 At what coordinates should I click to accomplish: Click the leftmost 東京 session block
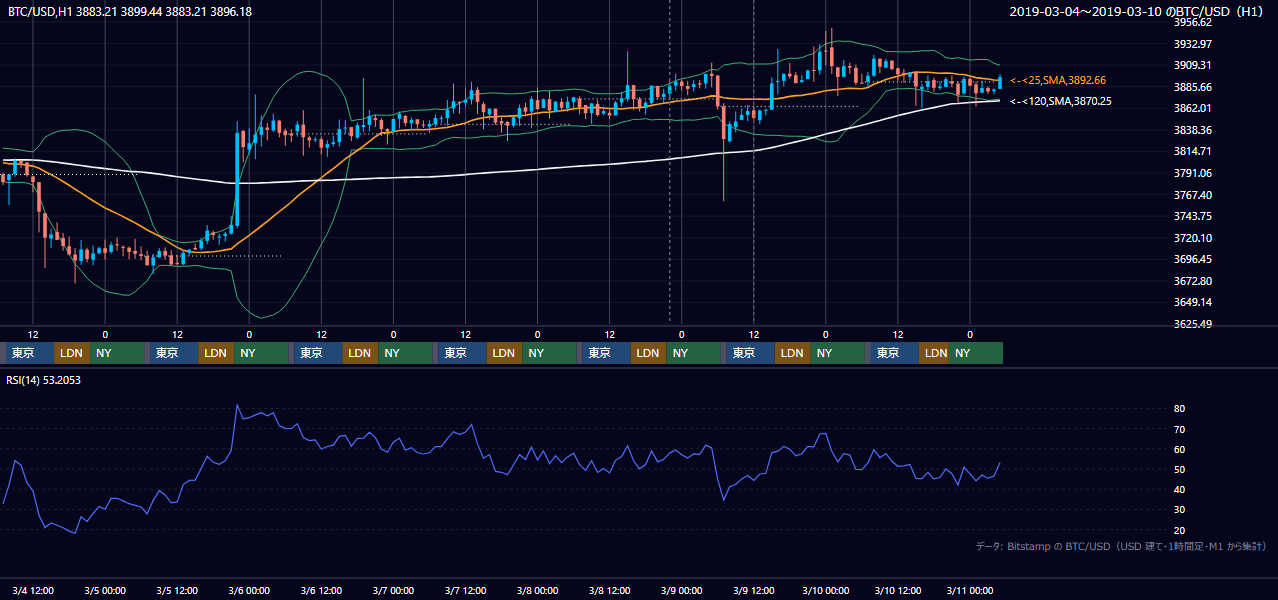point(30,353)
